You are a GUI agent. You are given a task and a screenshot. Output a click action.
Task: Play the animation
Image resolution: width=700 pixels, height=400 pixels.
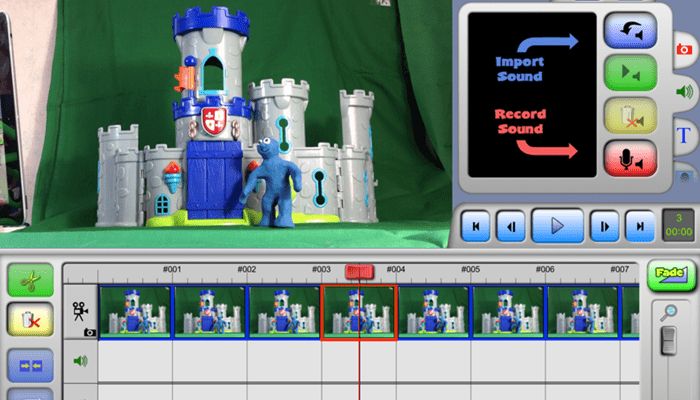tap(558, 225)
